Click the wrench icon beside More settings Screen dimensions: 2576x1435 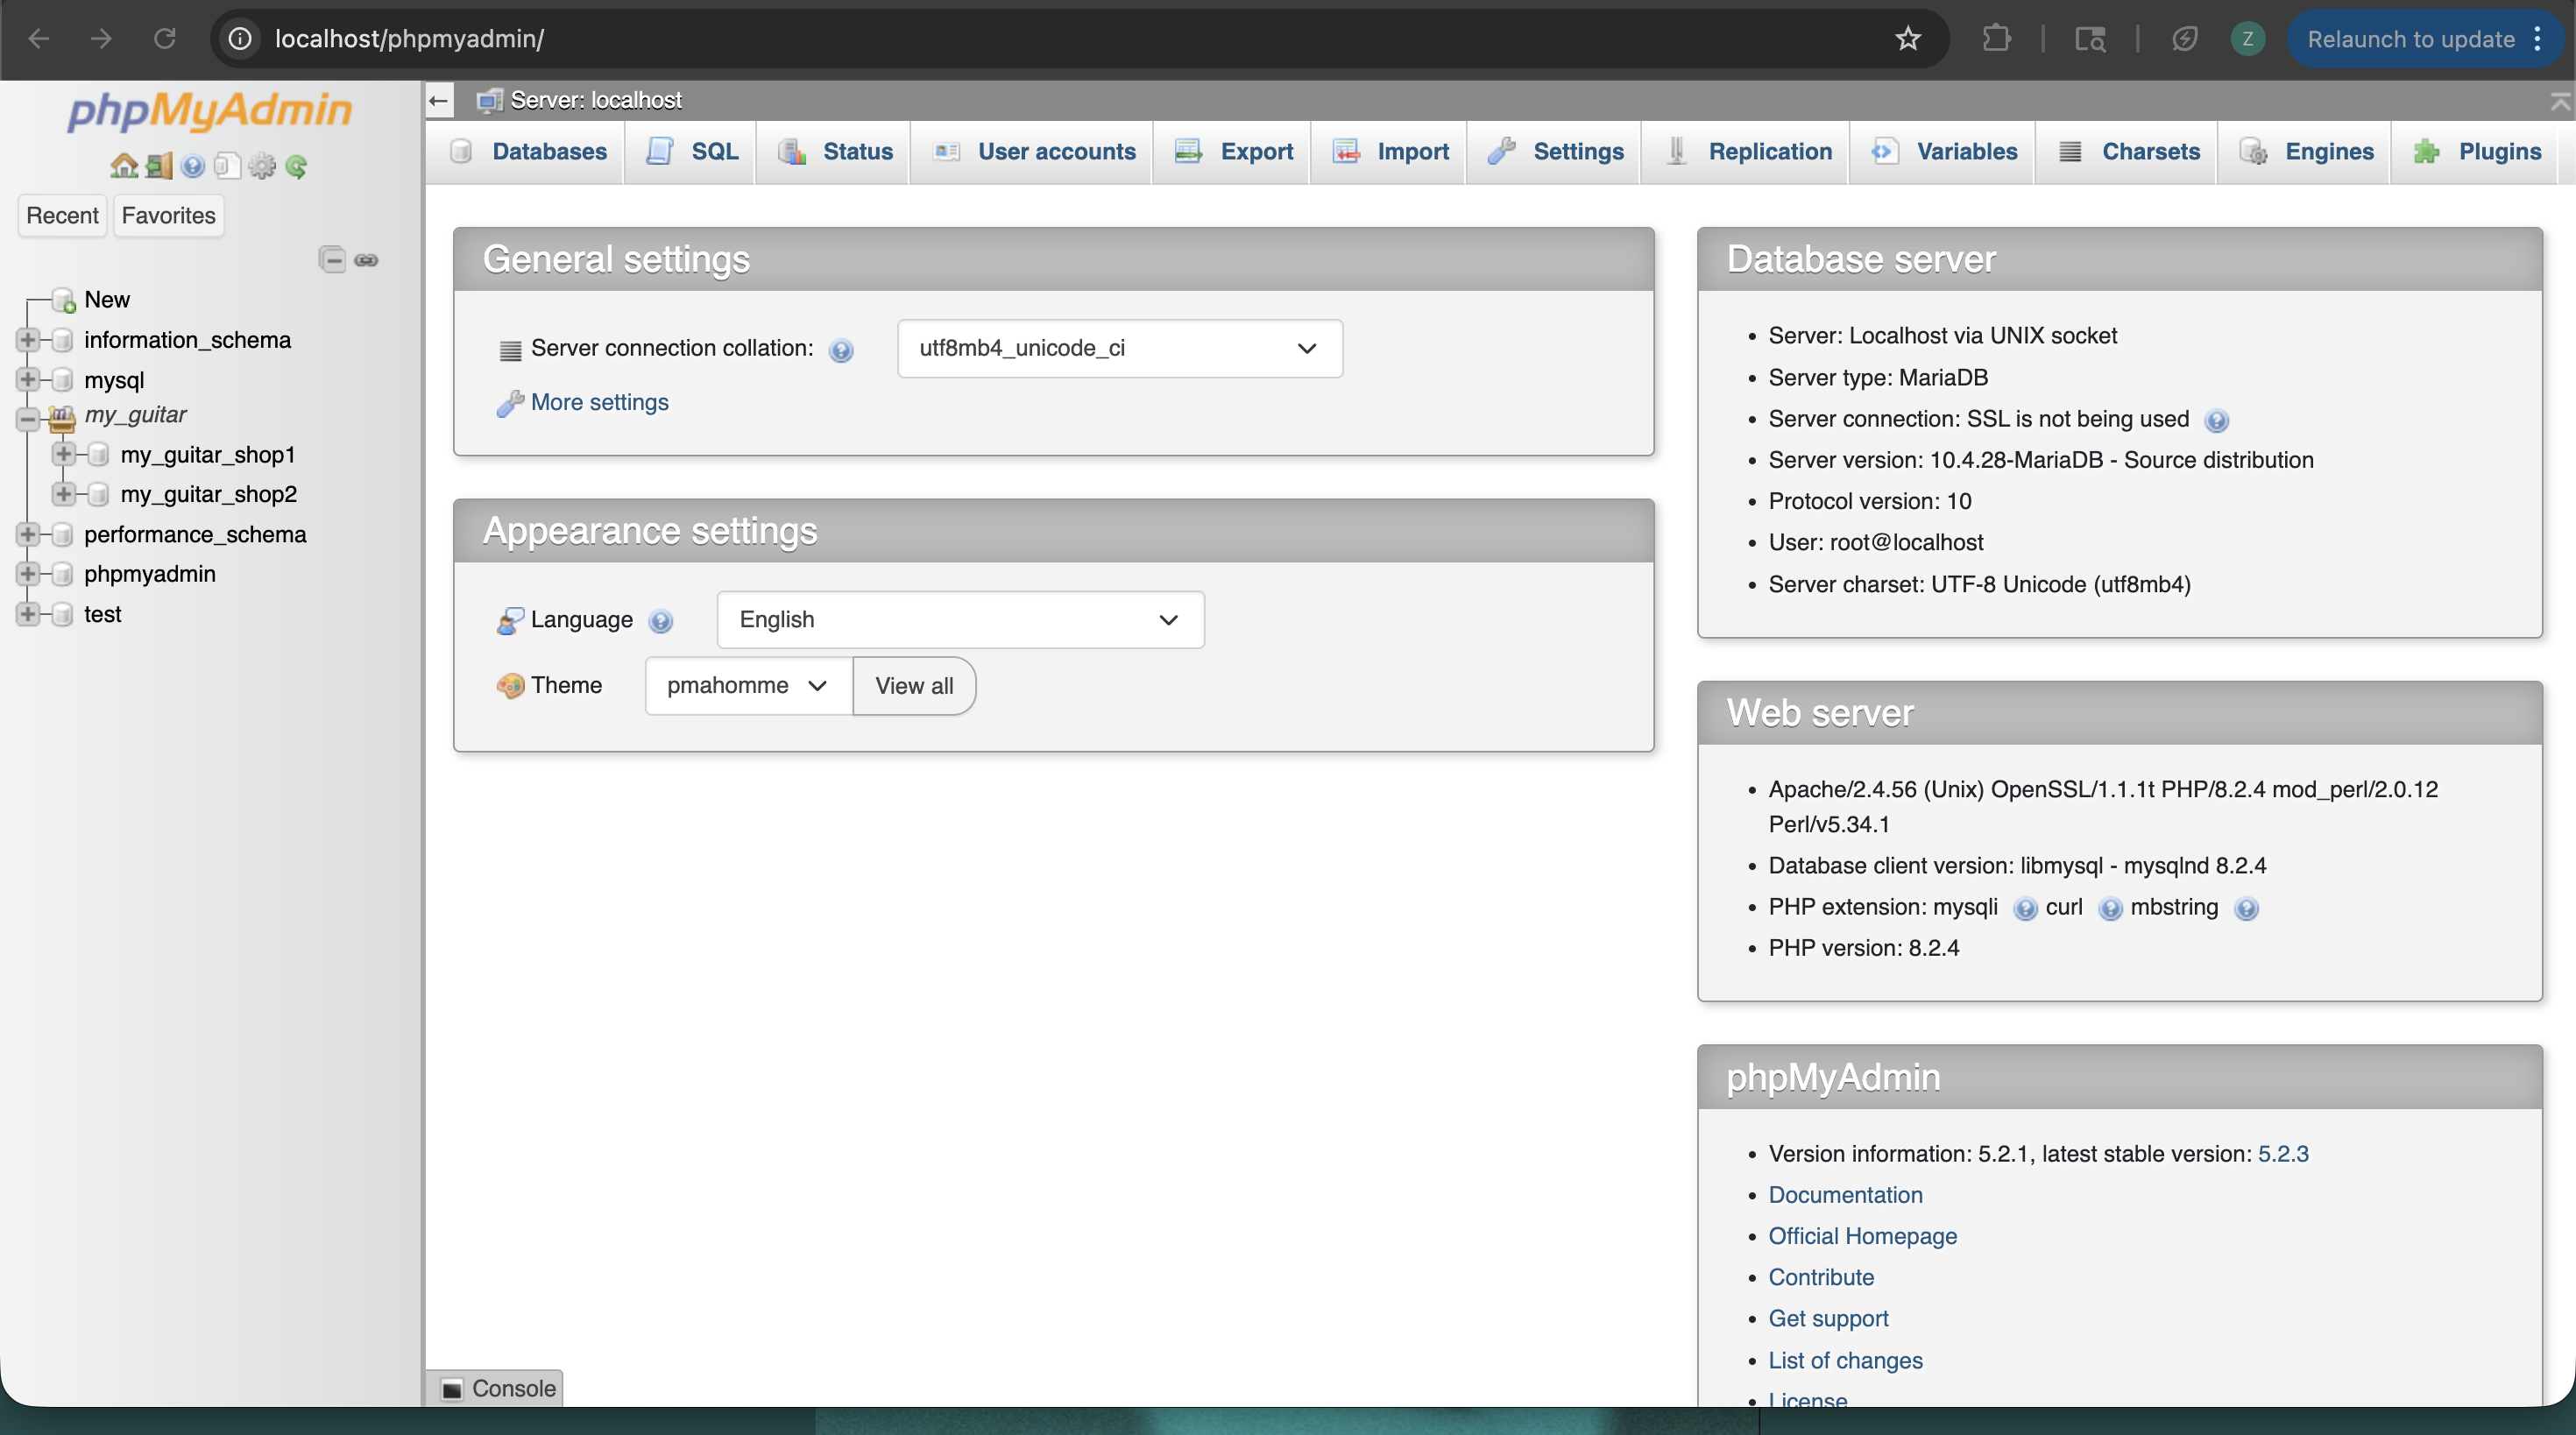pyautogui.click(x=510, y=403)
